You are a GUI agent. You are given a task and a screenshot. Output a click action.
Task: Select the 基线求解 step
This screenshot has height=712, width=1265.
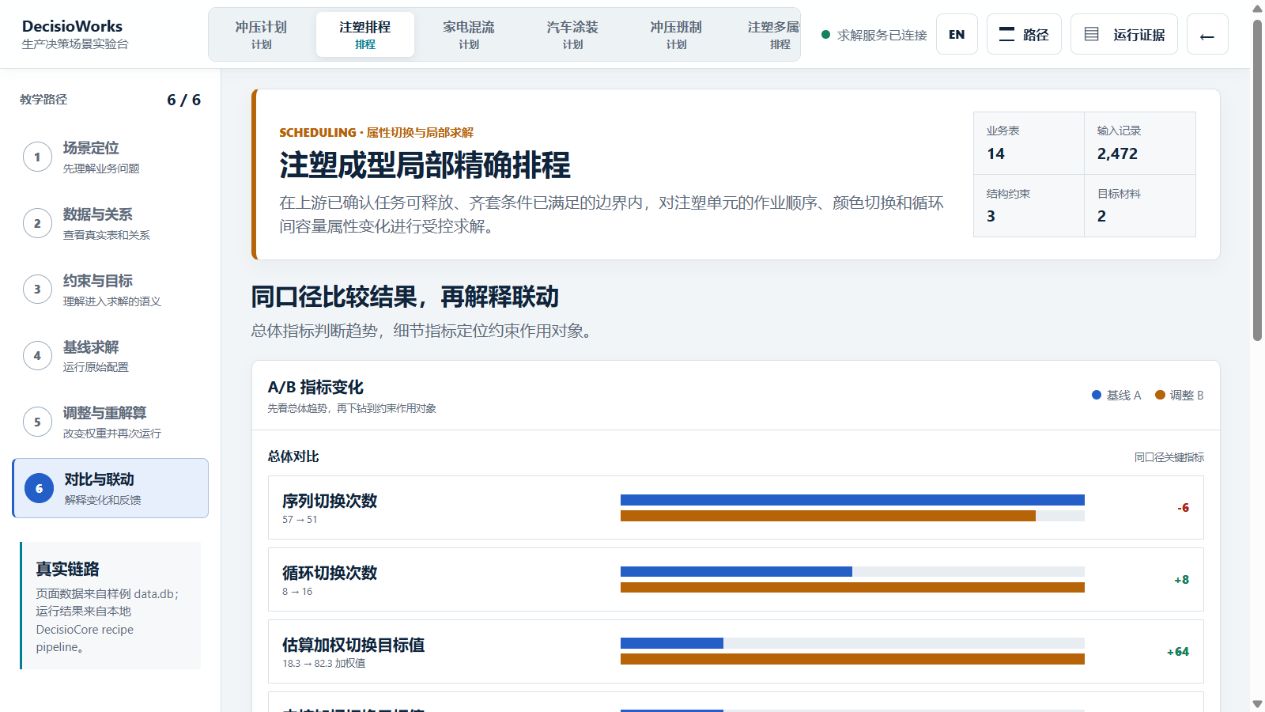pyautogui.click(x=111, y=356)
